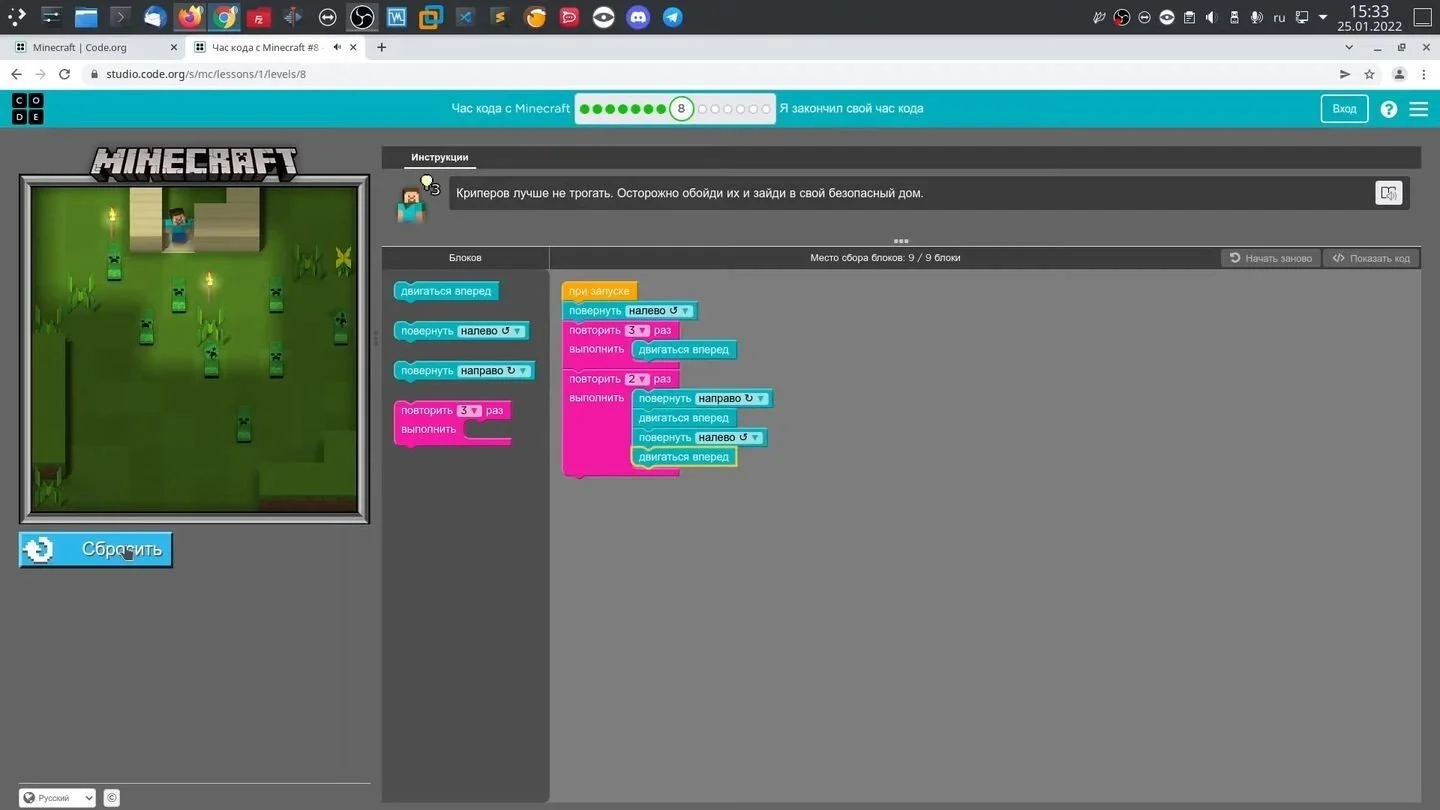
Task: Open the Русский language selector
Action: 57,798
